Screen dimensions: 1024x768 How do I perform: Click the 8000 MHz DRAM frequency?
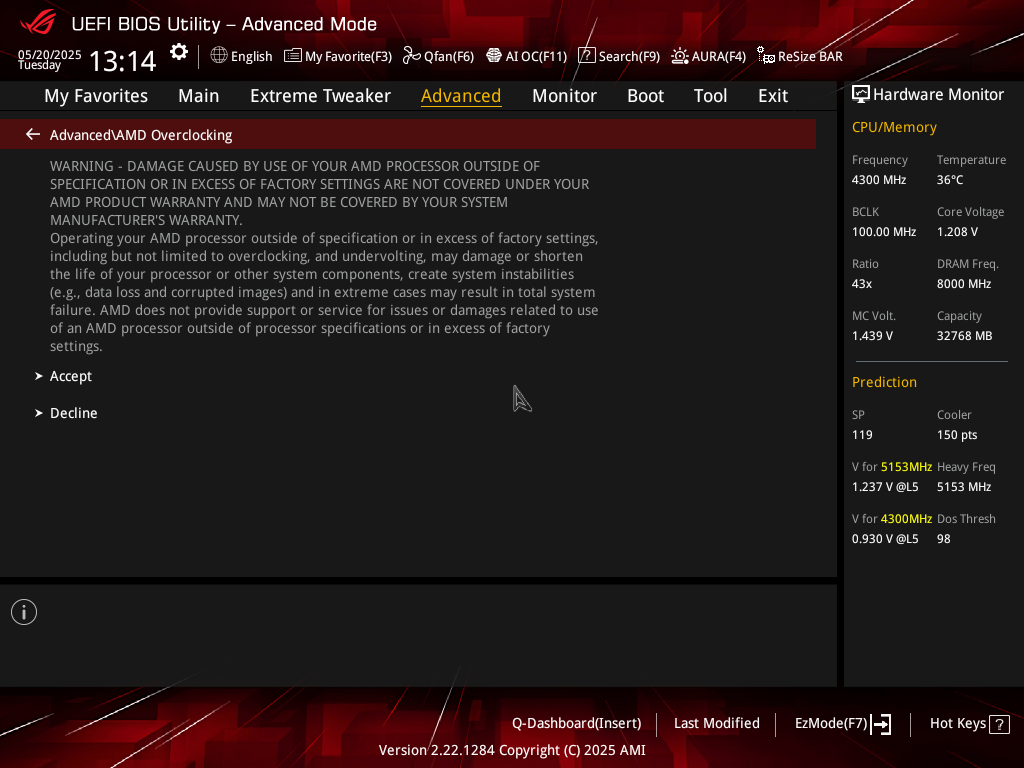(964, 284)
